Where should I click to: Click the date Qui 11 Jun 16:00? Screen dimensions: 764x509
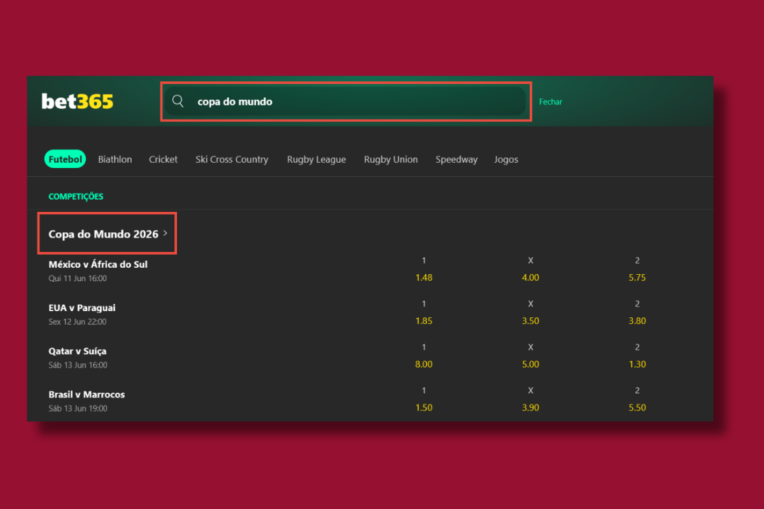[77, 279]
